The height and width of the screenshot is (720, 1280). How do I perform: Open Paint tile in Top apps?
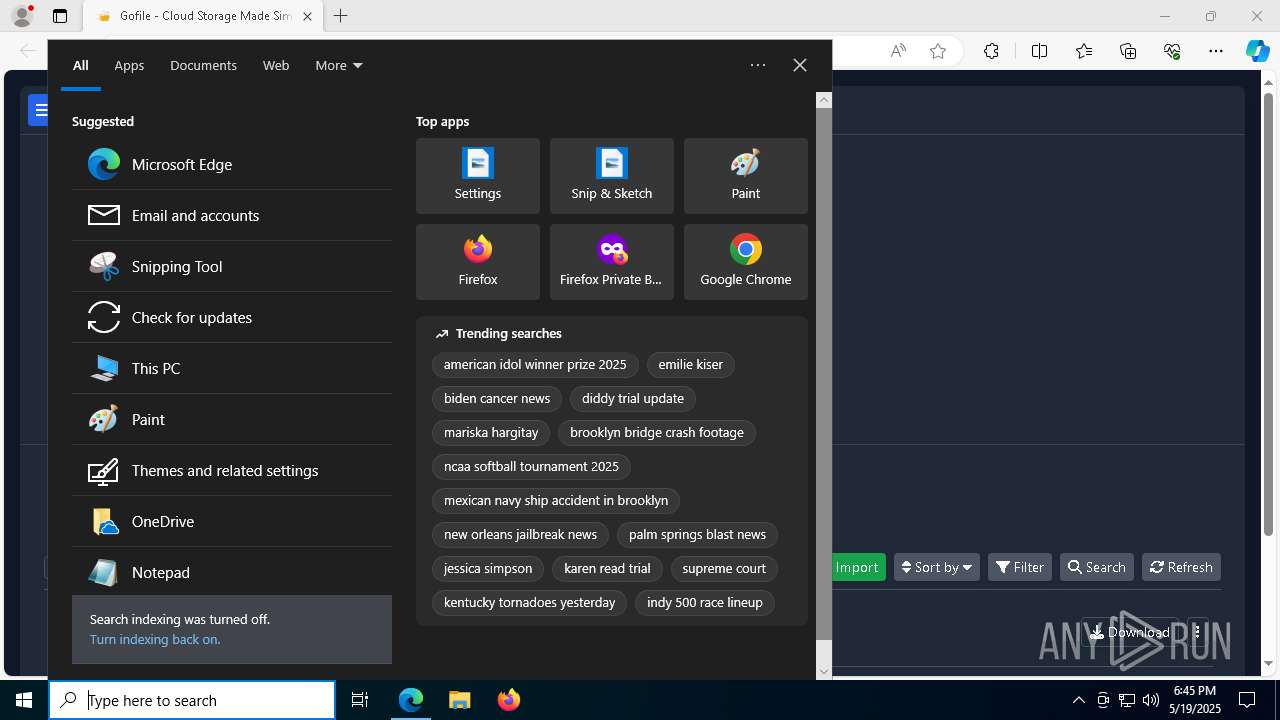point(746,176)
